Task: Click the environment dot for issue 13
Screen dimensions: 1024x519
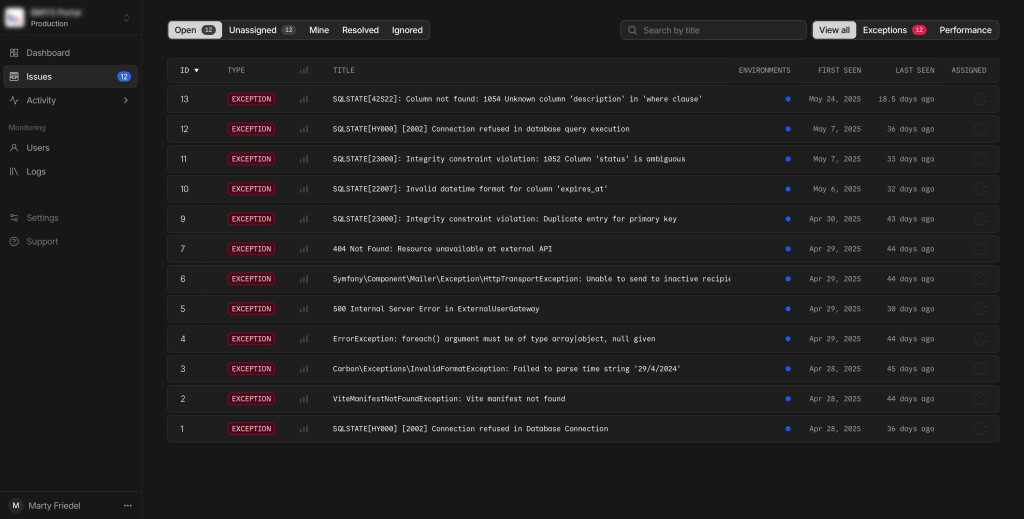Action: (788, 99)
